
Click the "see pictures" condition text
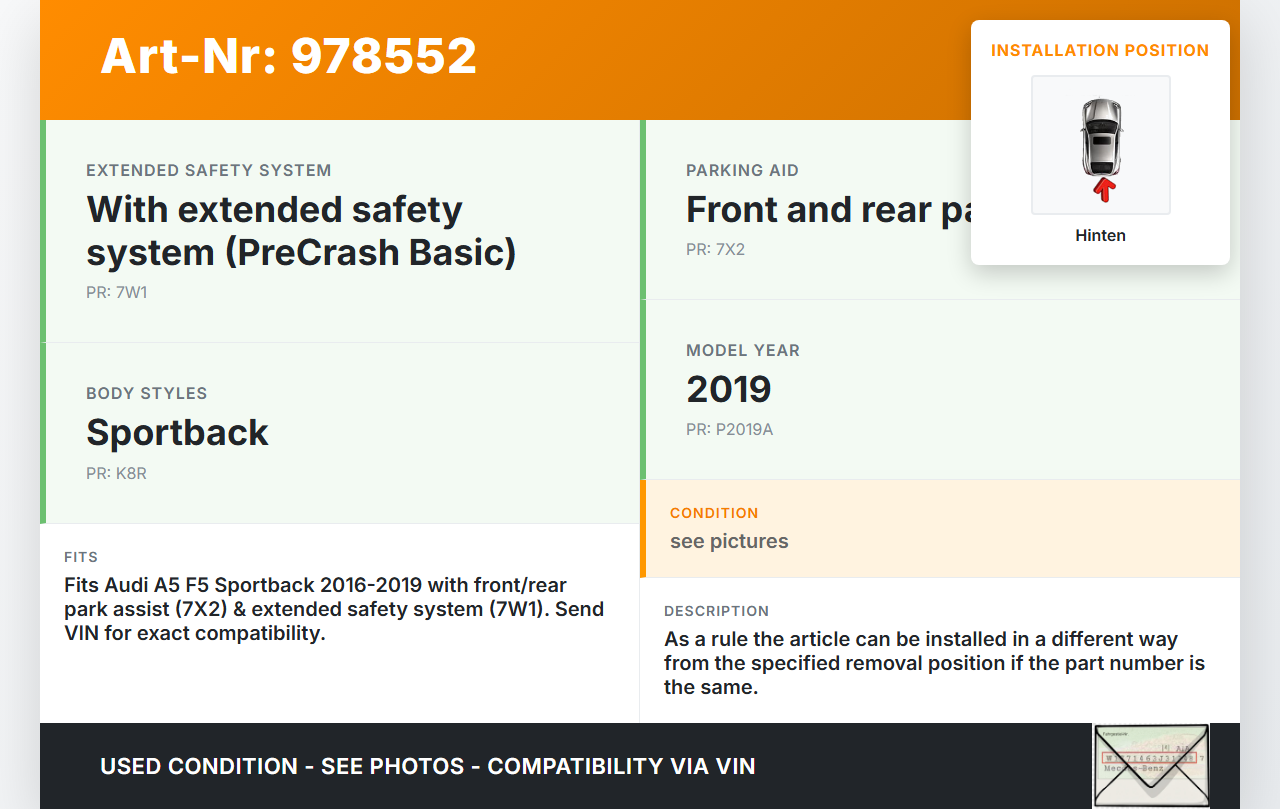pos(729,541)
